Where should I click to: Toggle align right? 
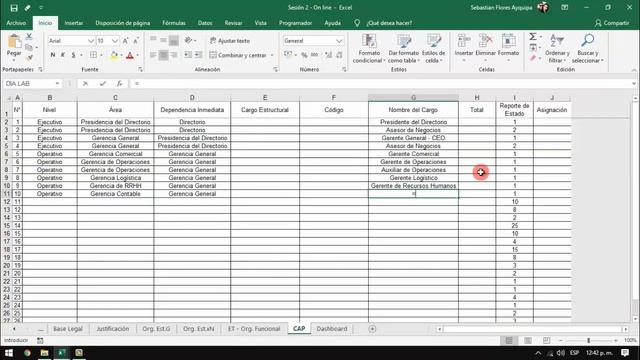coord(173,55)
